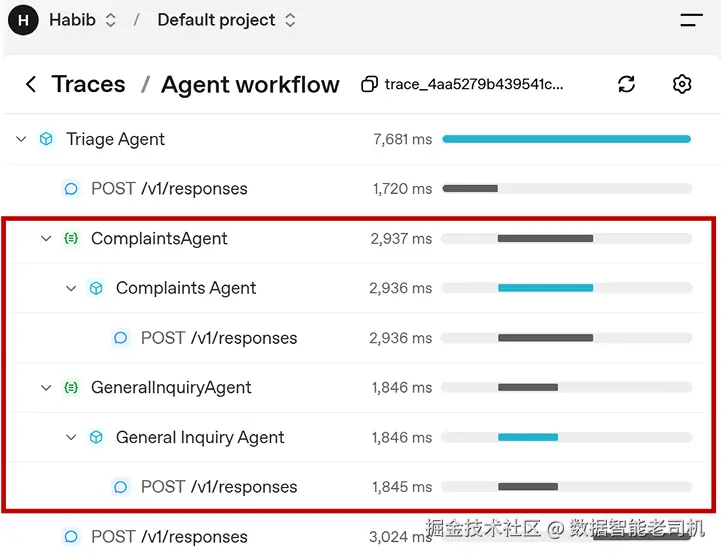Click the 1,845 ms duration value
721x555 pixels.
click(x=402, y=487)
